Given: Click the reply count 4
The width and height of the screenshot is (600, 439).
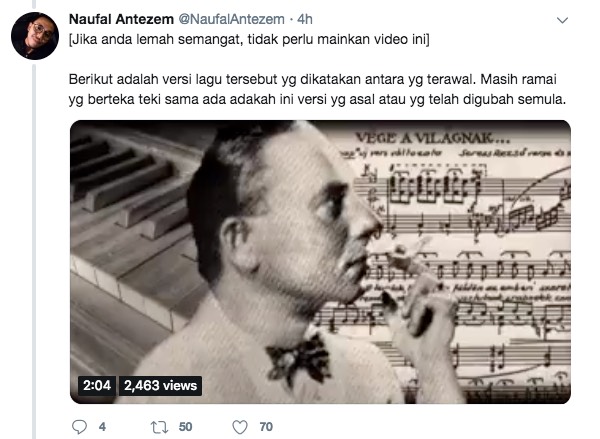Looking at the screenshot, I should 102,426.
